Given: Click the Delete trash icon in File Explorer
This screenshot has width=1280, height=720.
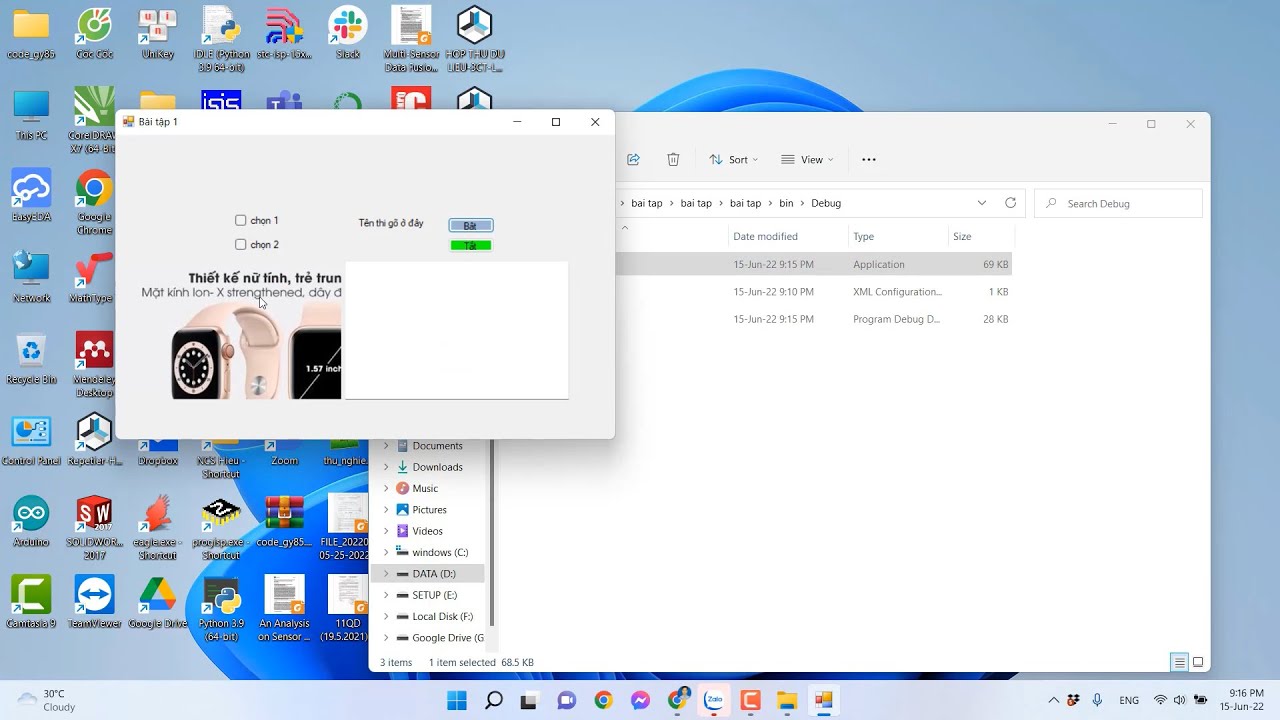Looking at the screenshot, I should [673, 159].
